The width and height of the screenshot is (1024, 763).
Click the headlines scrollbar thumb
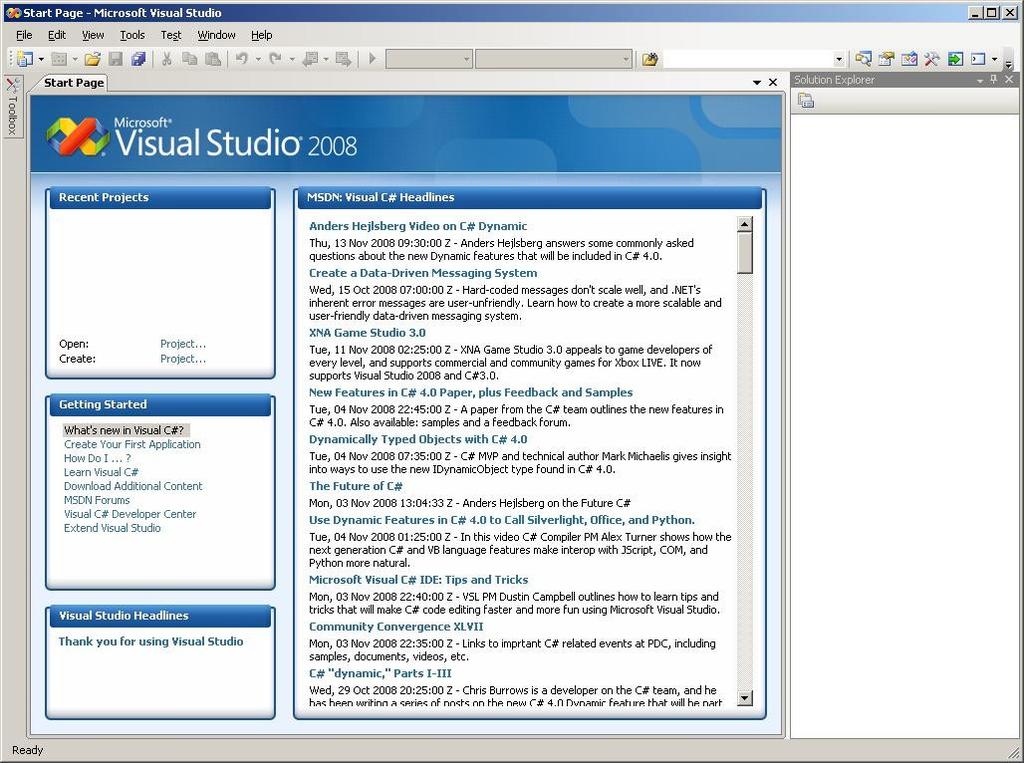[x=744, y=253]
